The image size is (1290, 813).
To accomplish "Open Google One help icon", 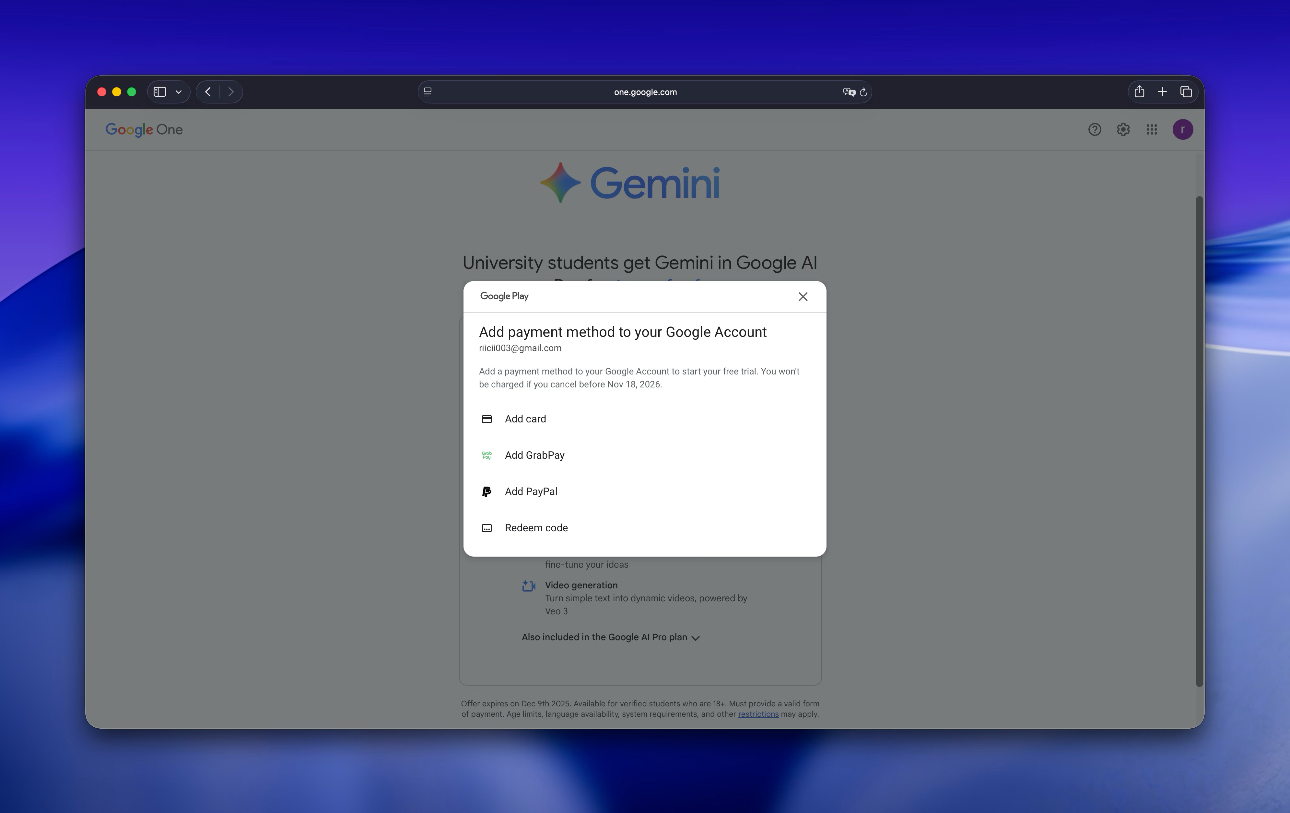I will [x=1095, y=130].
